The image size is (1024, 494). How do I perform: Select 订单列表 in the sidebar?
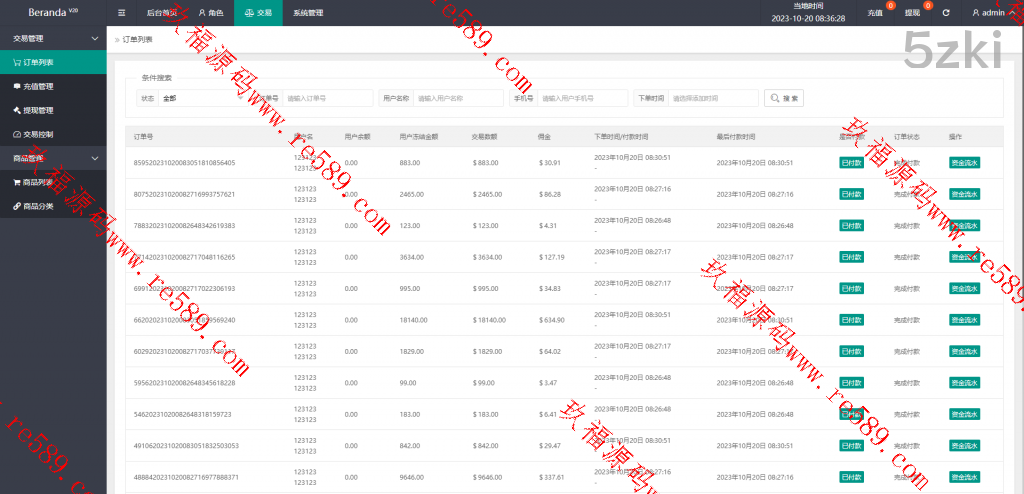pyautogui.click(x=38, y=62)
